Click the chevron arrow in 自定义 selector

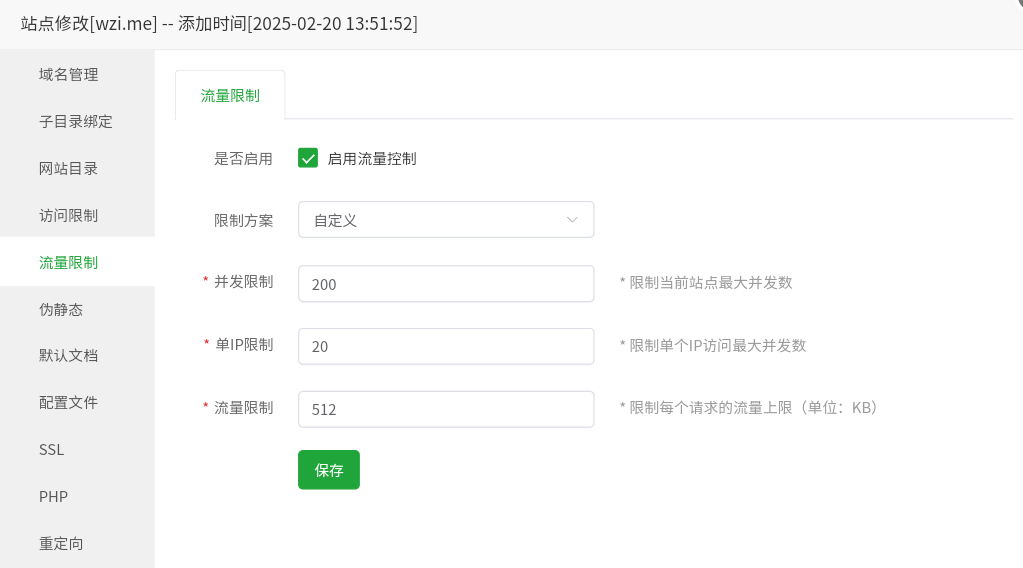click(572, 220)
